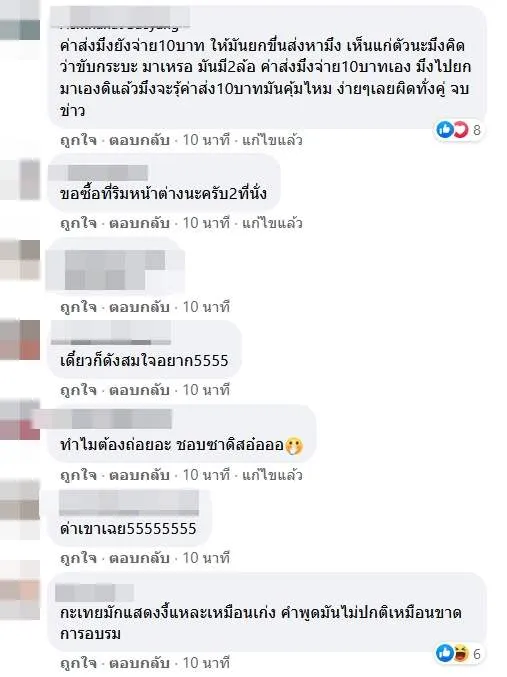The image size is (507, 677).
Task: Click ถูกใจ under the window seat comment
Action: pyautogui.click(x=79, y=223)
